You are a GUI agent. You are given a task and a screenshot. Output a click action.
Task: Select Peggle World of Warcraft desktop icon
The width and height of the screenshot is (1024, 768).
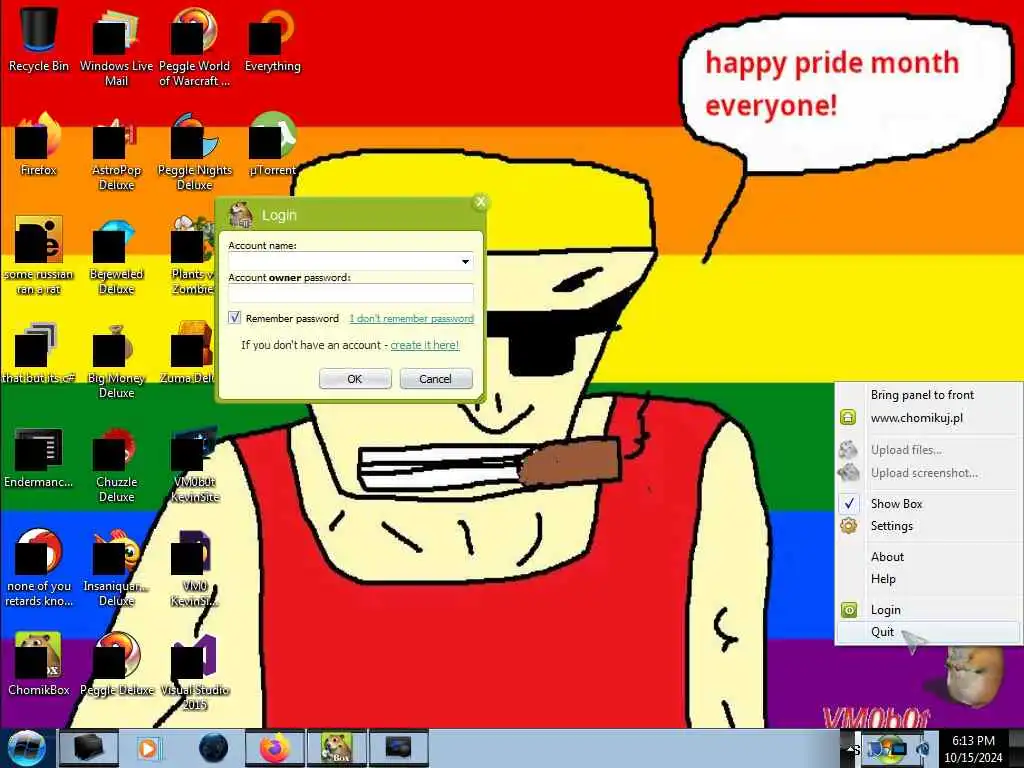coord(195,46)
